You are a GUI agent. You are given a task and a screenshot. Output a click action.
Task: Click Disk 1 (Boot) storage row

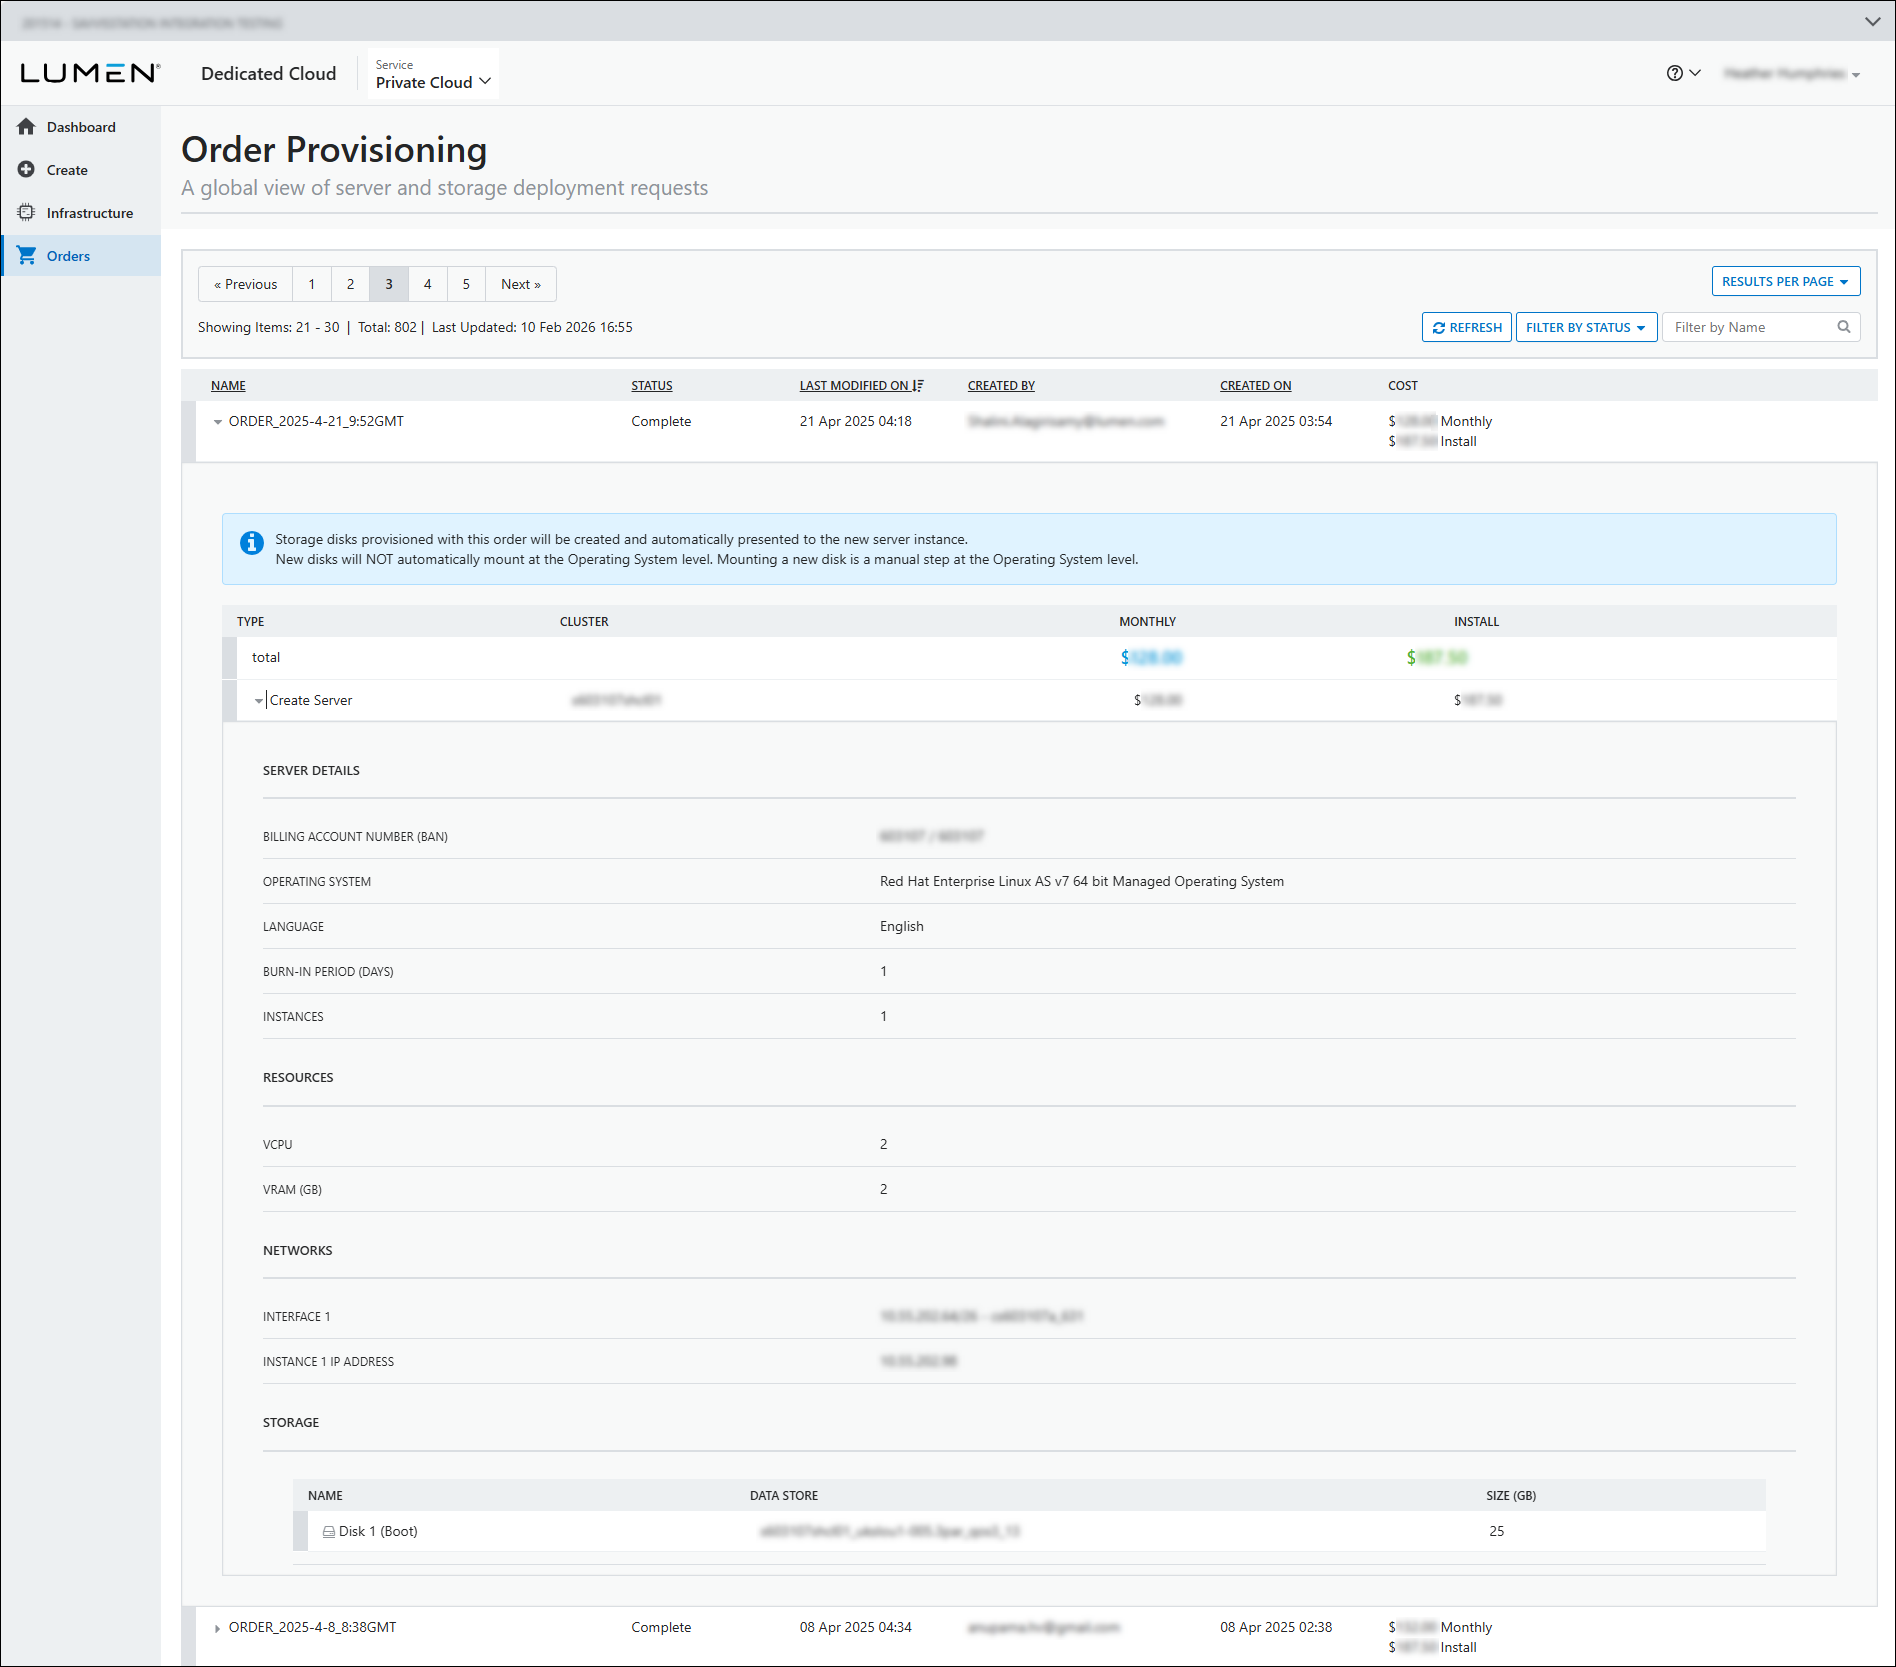point(1029,1532)
